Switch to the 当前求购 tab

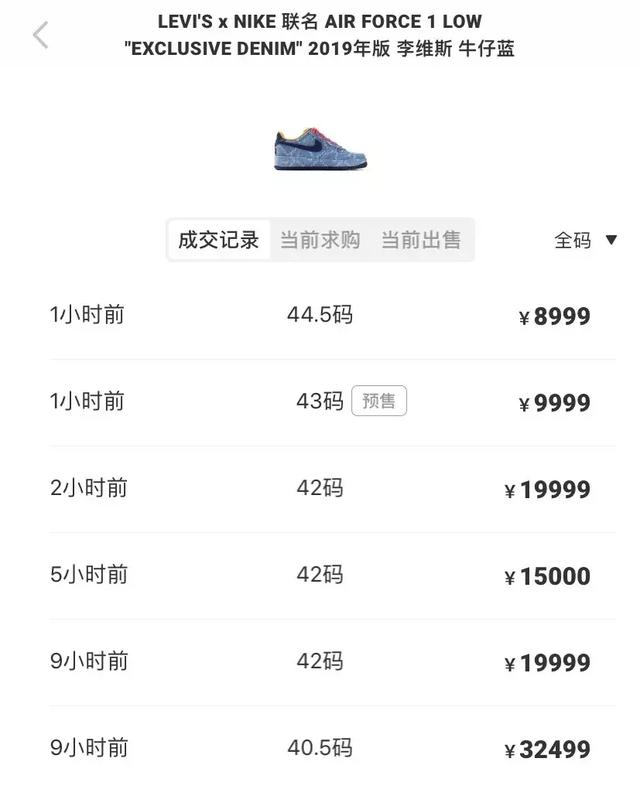[x=320, y=240]
